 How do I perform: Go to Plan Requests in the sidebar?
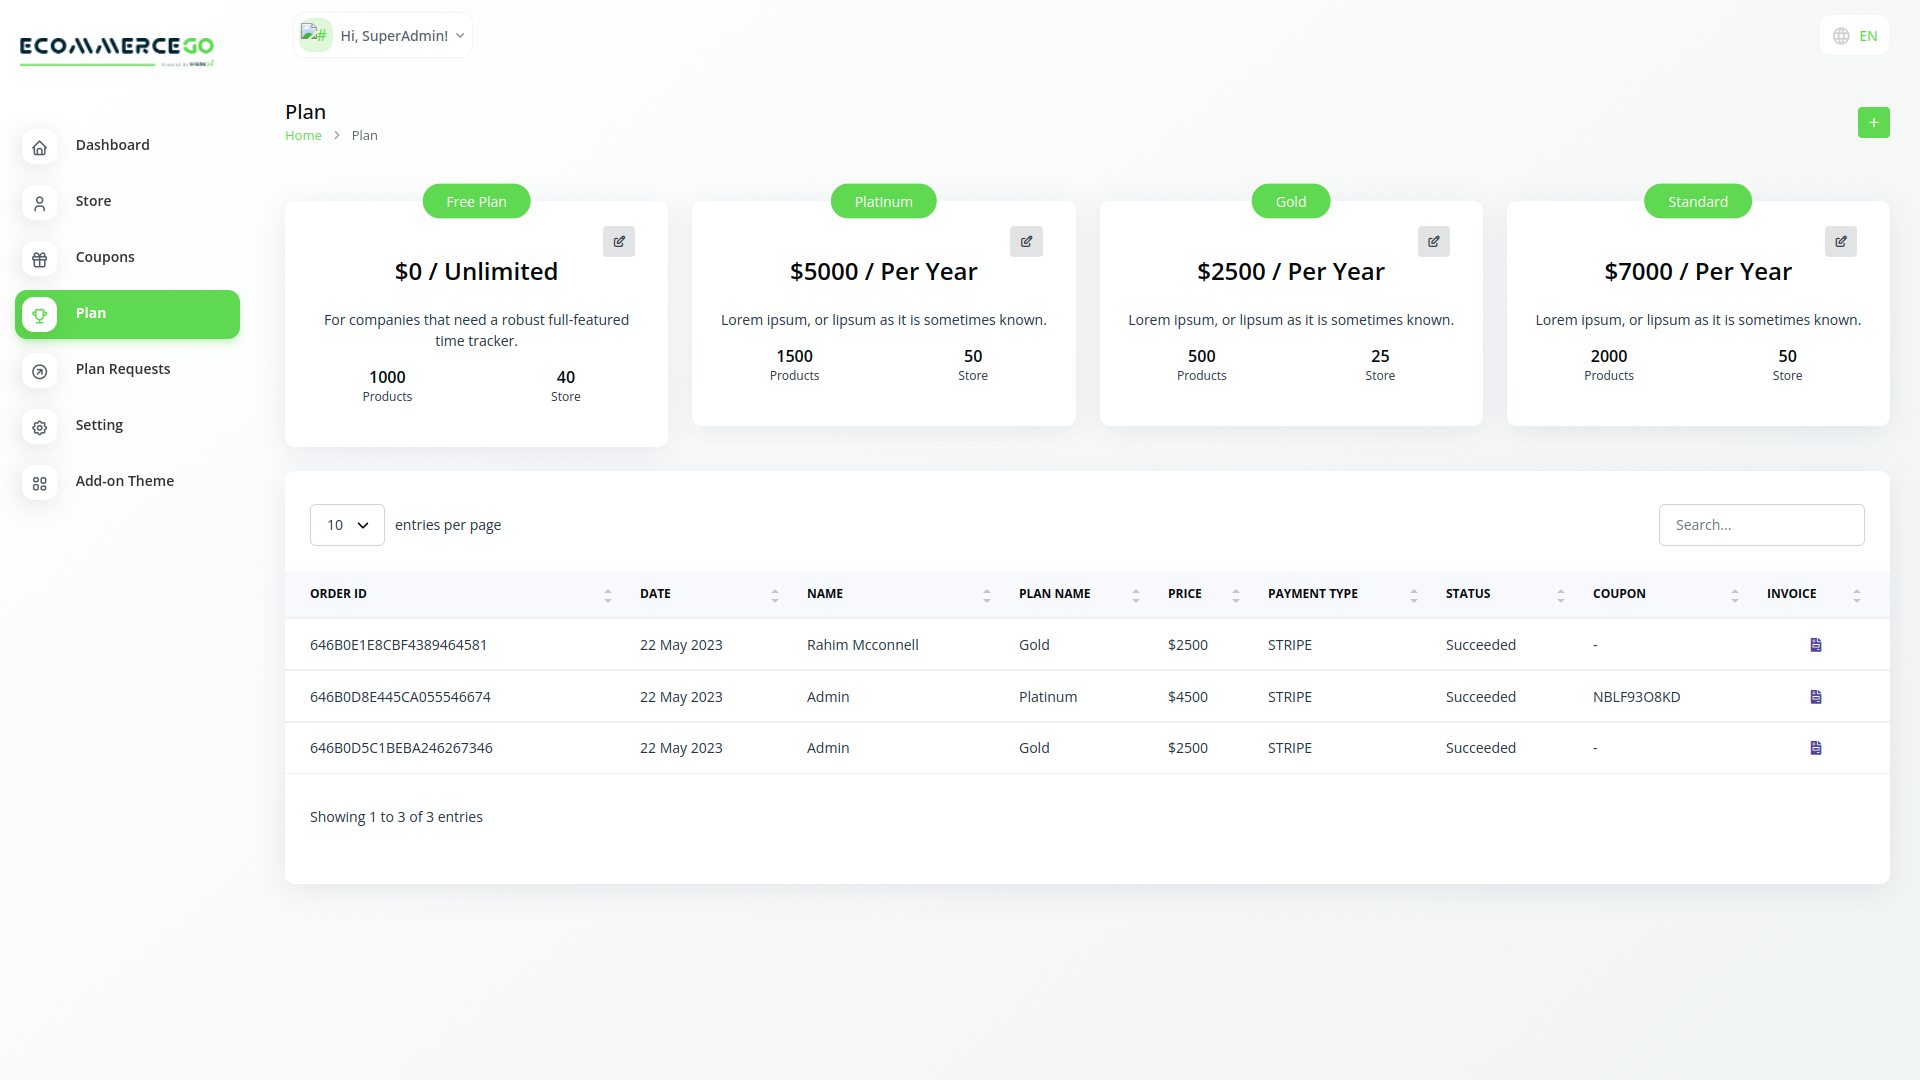(123, 369)
